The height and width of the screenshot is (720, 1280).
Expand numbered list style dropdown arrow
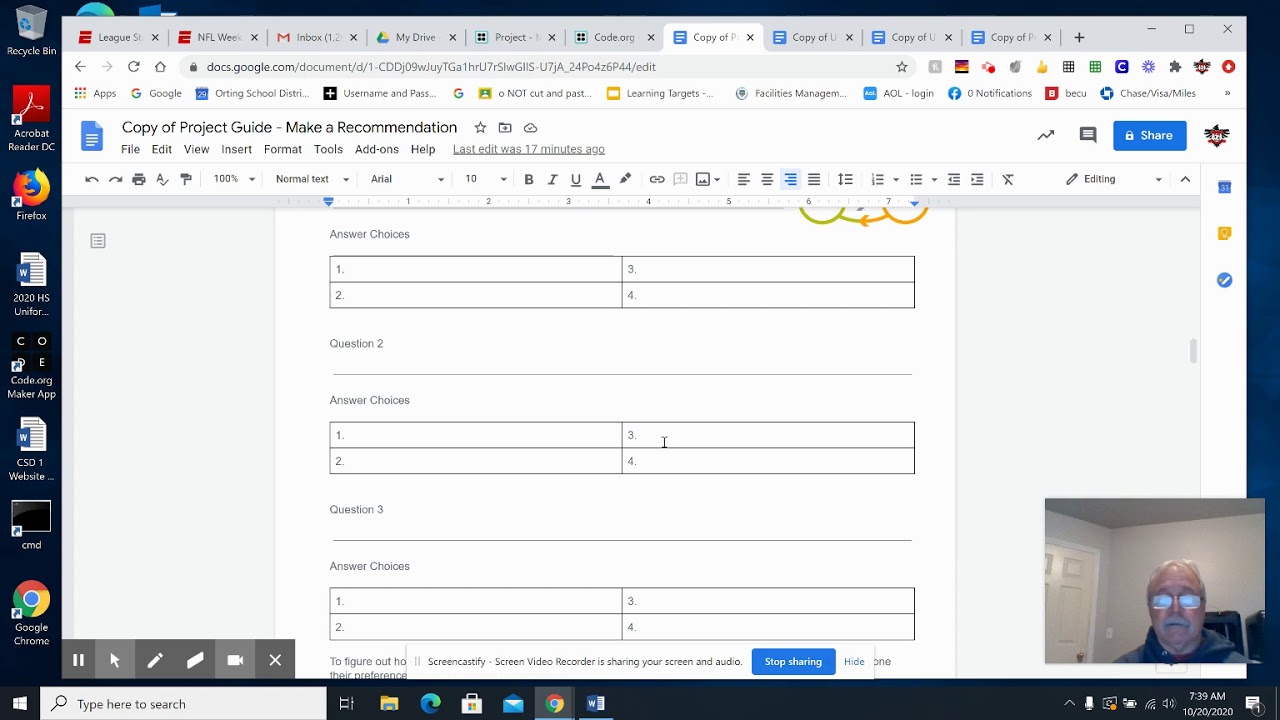tap(895, 180)
